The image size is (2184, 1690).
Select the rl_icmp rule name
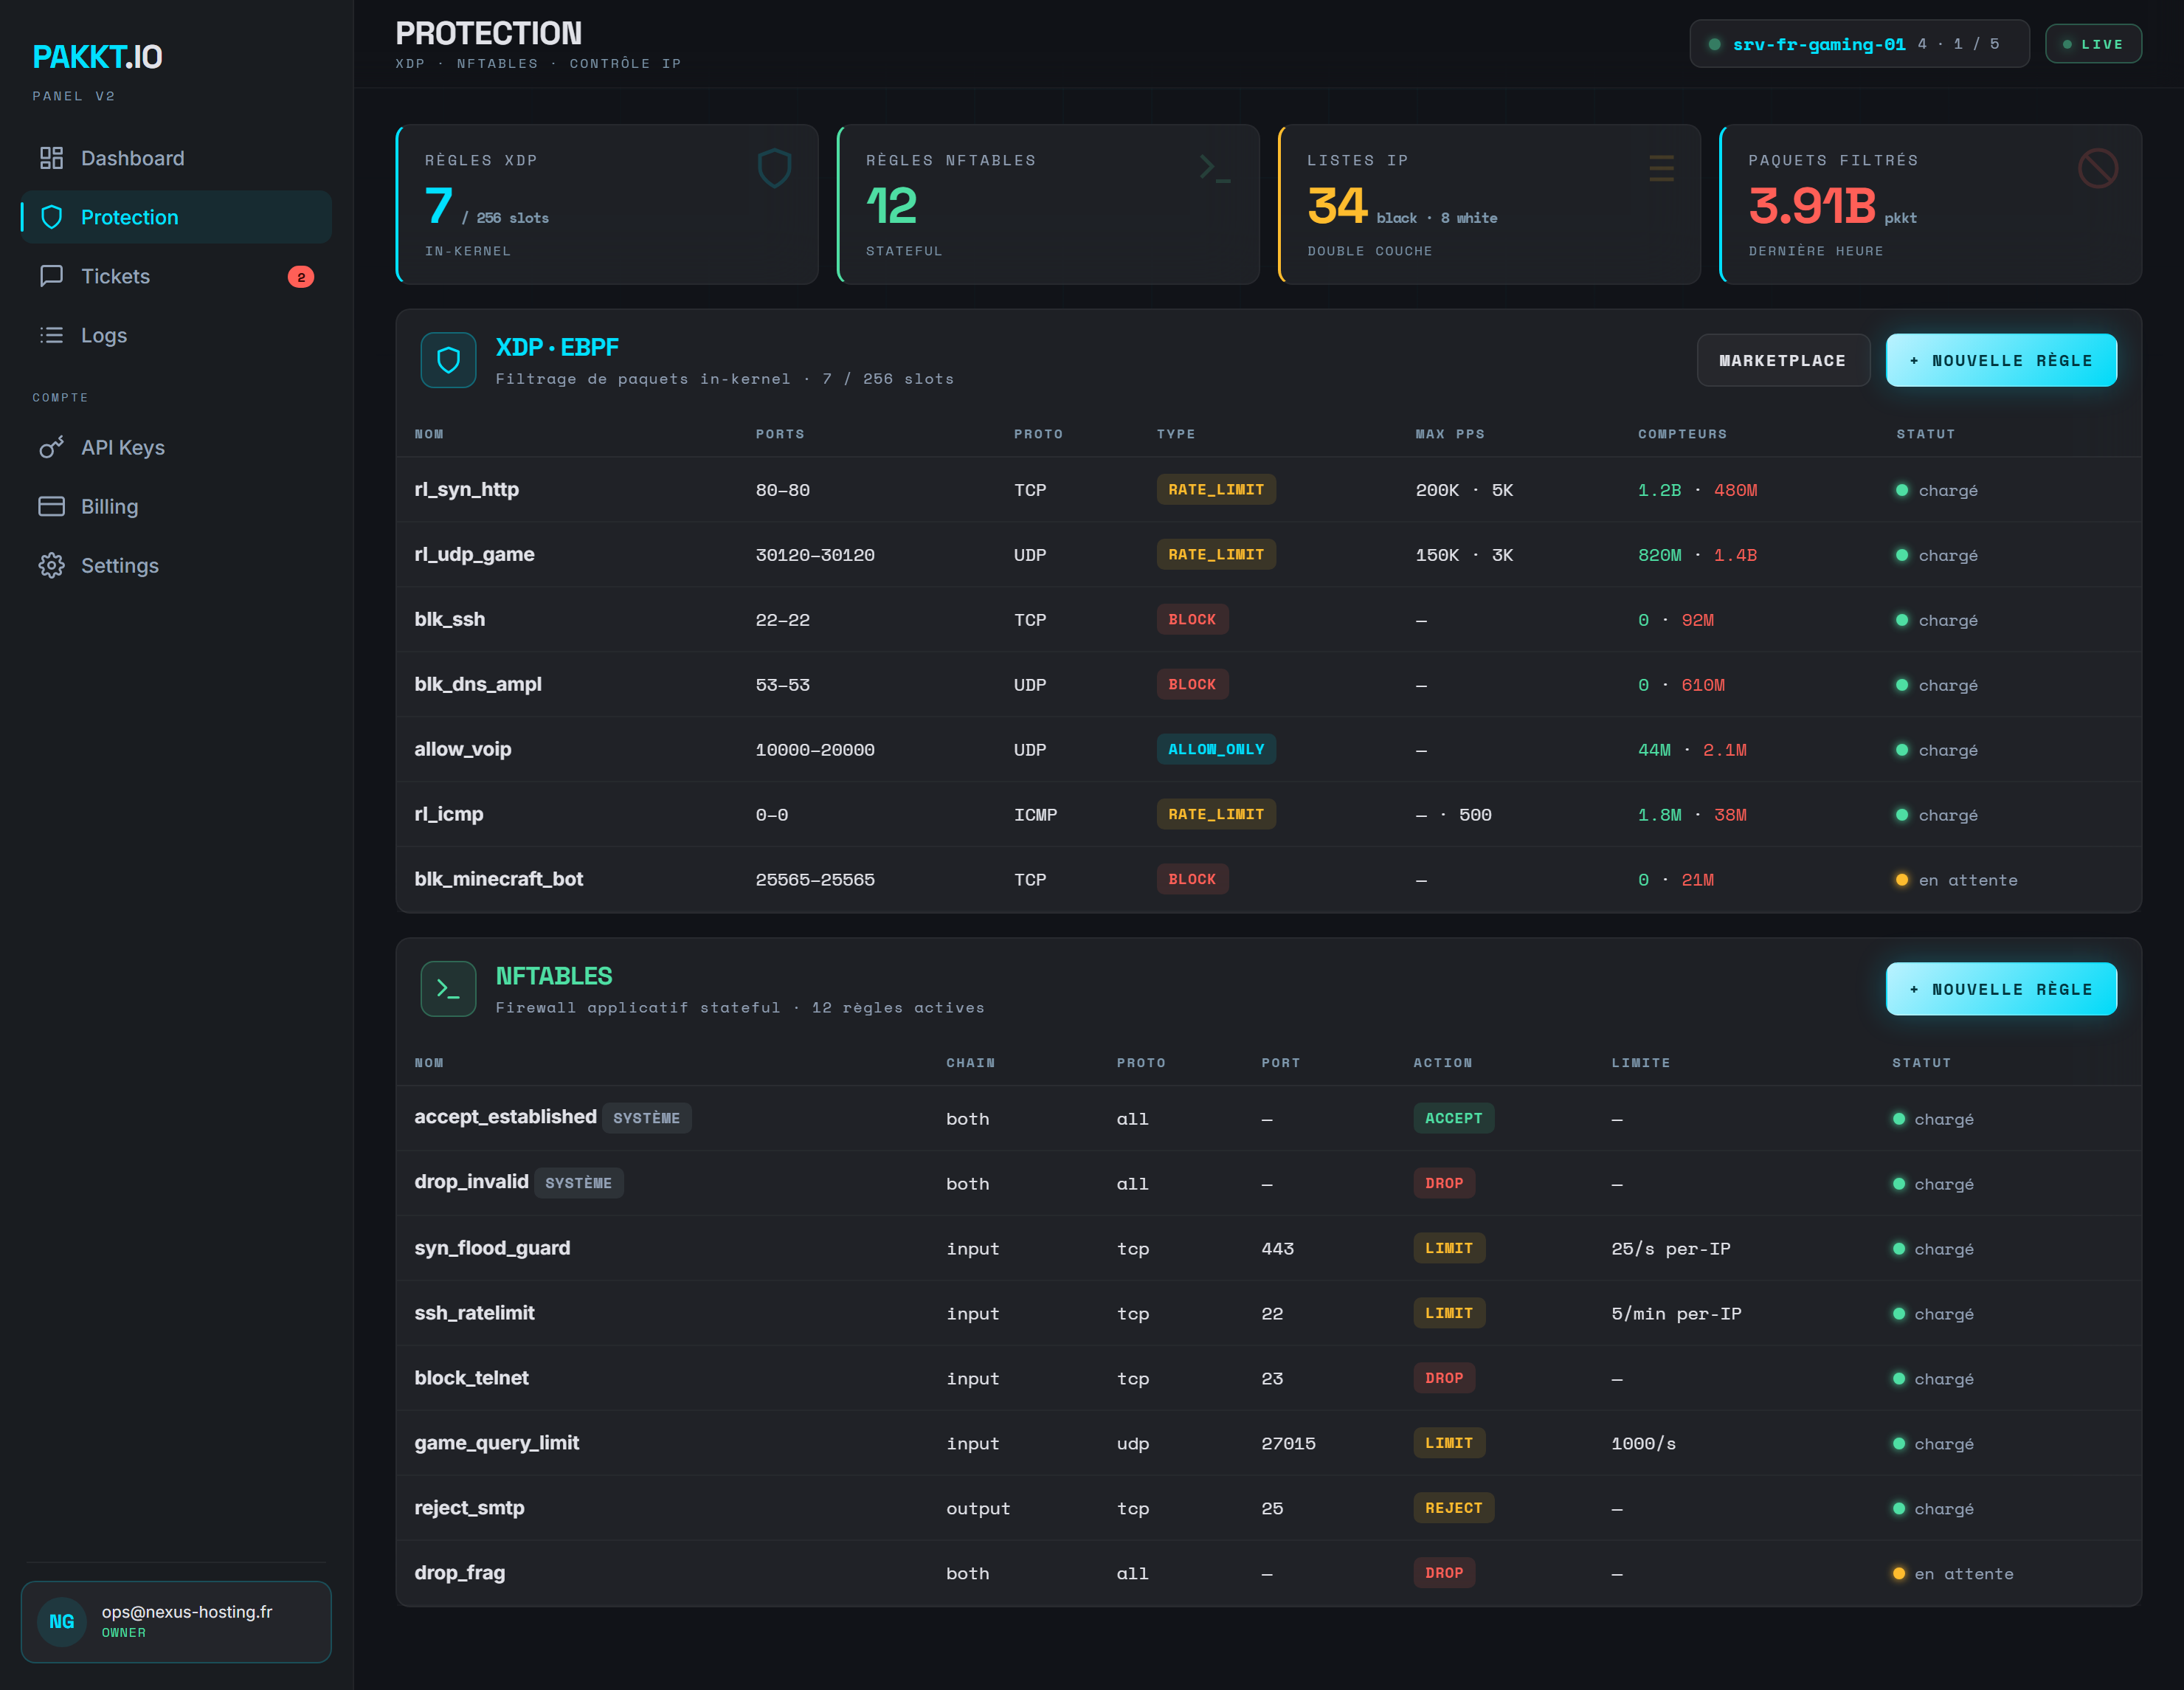(448, 814)
